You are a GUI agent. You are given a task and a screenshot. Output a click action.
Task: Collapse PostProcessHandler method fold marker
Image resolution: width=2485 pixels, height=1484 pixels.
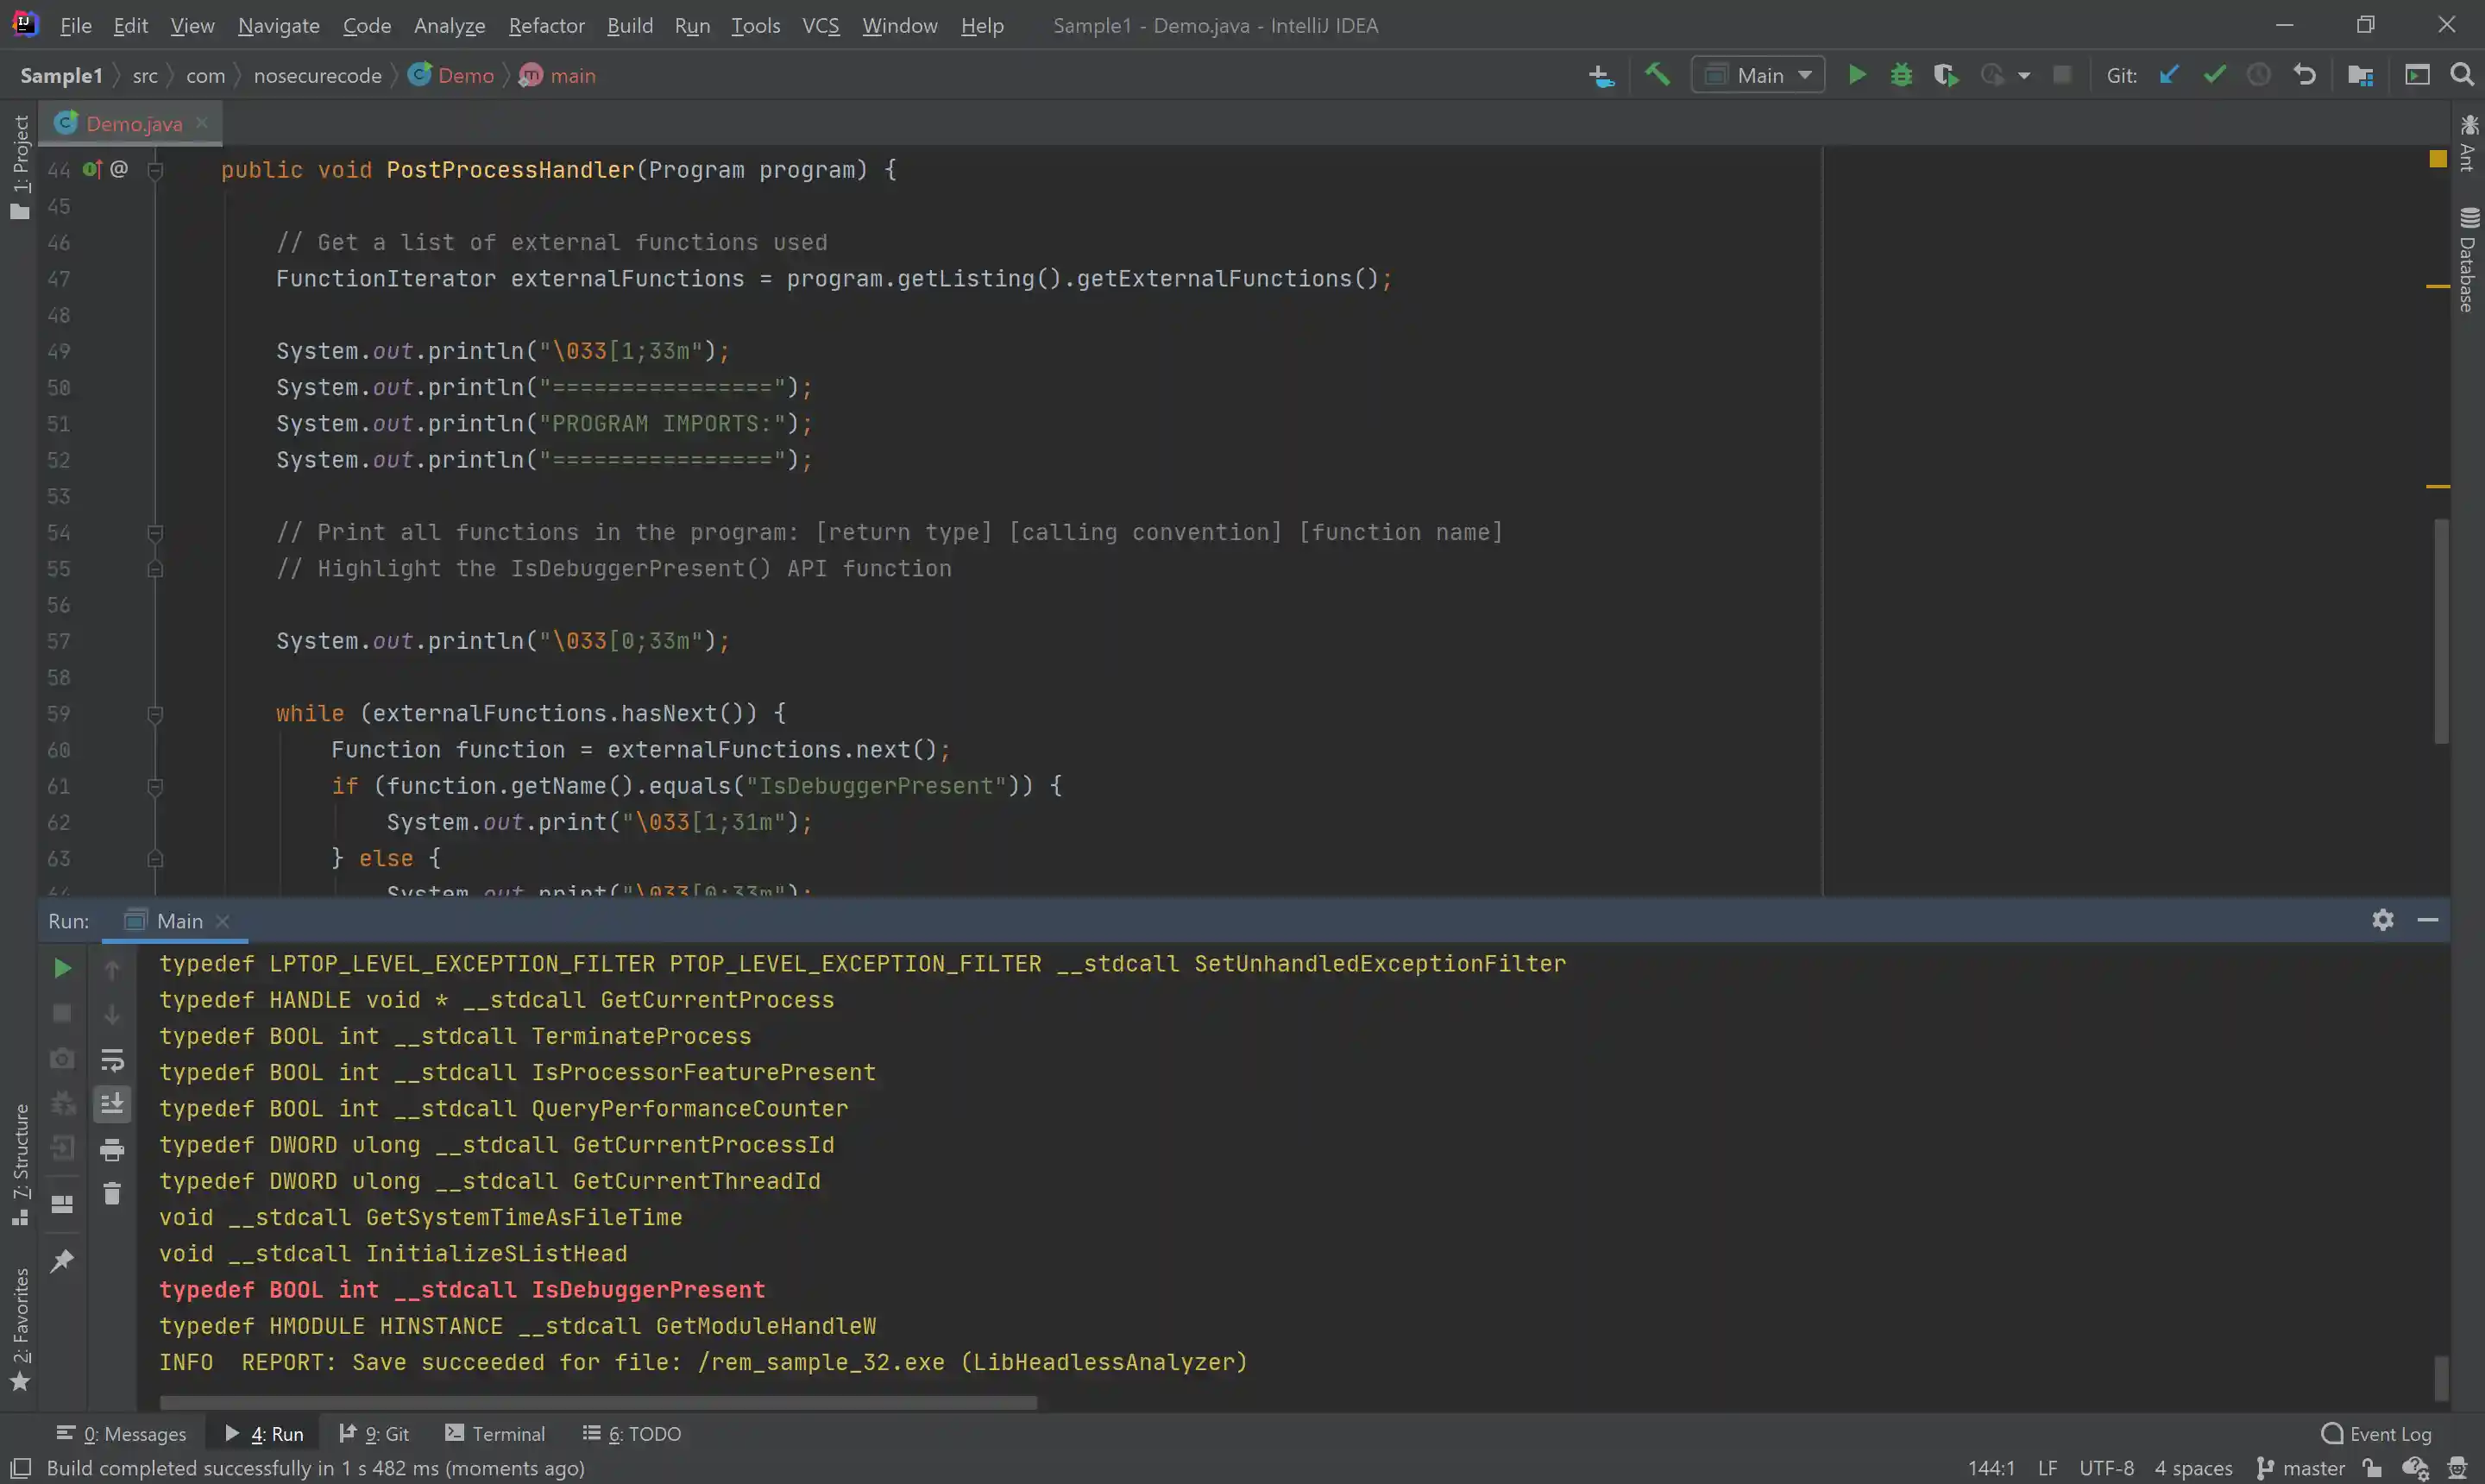click(155, 171)
